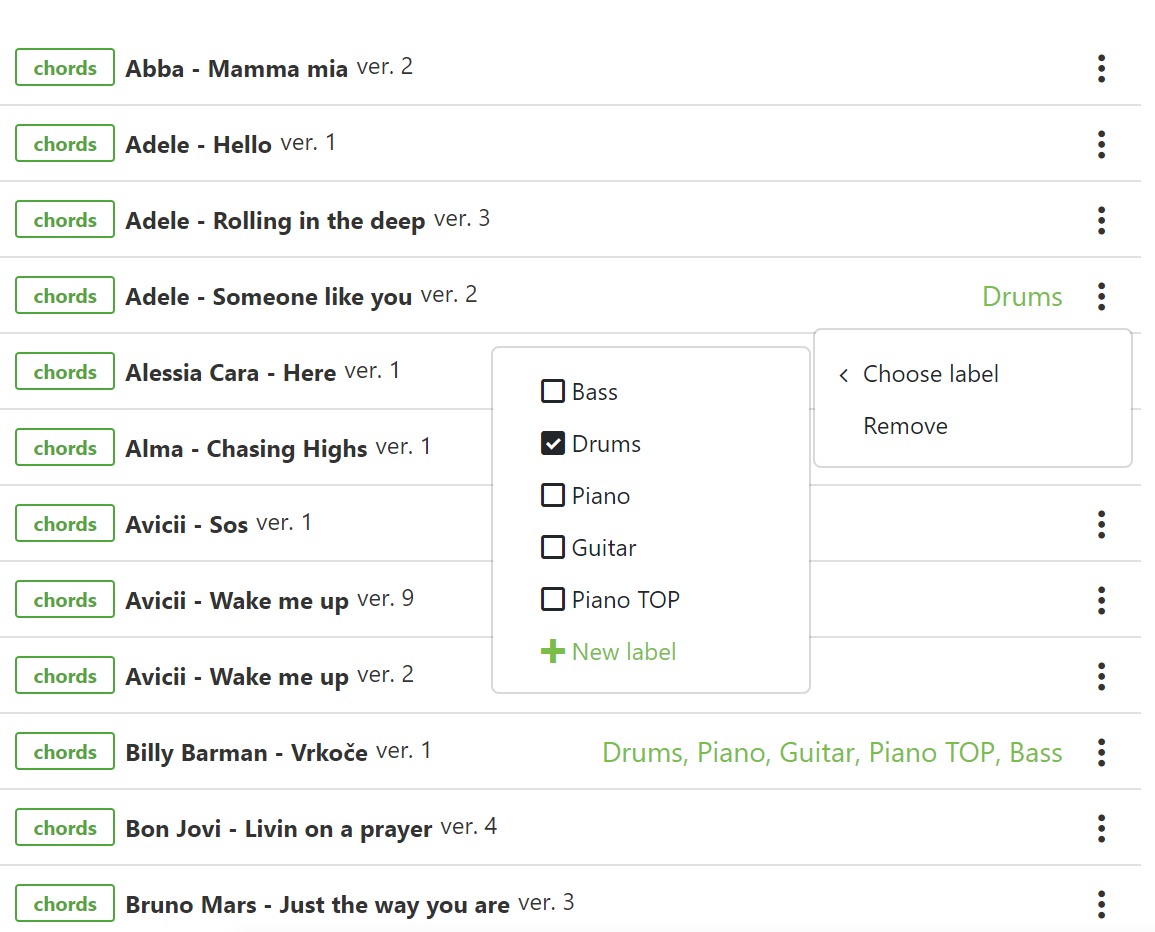Open the kebab menu for Adele - Hello
This screenshot has width=1155, height=932.
[x=1101, y=144]
